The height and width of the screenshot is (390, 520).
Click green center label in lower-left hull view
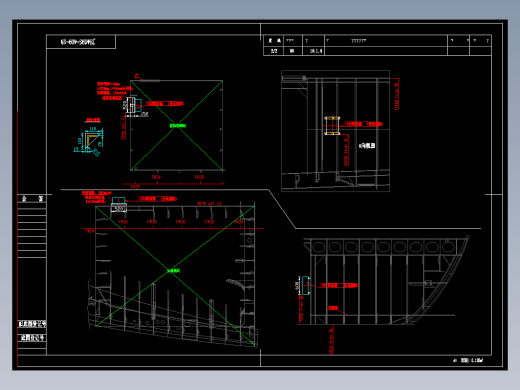point(173,271)
